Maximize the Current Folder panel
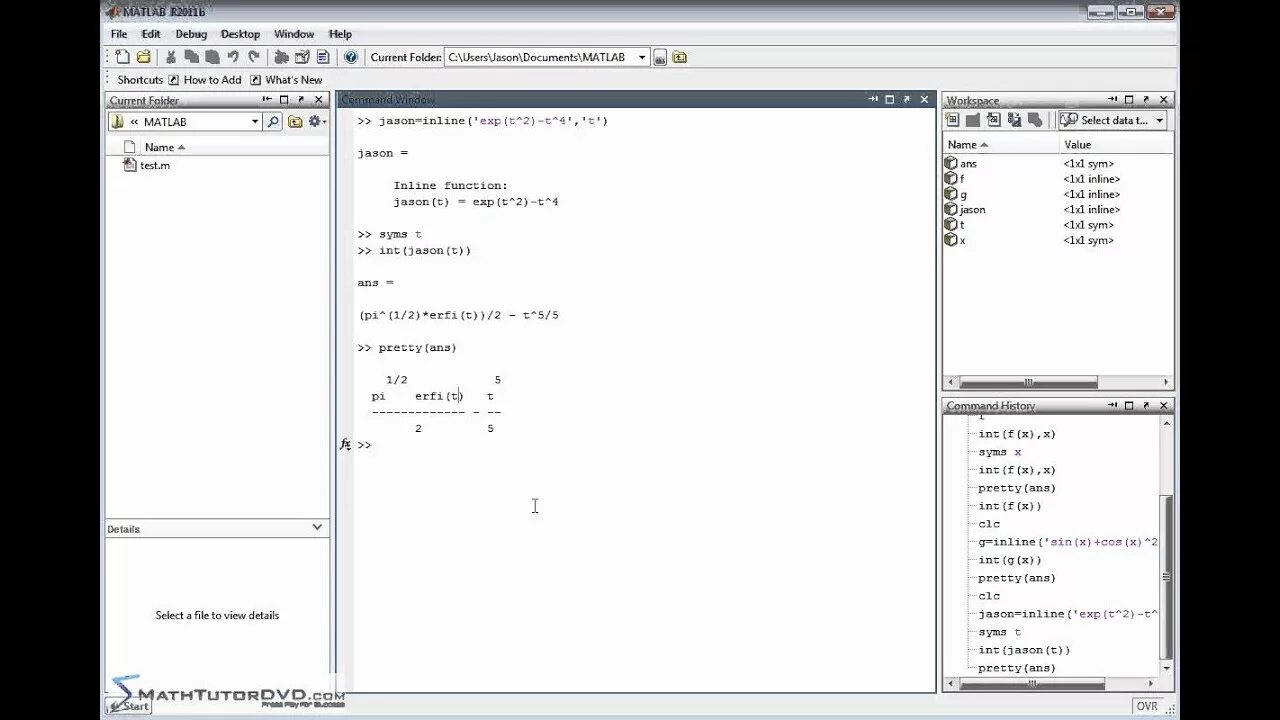This screenshot has height=720, width=1280. 284,99
